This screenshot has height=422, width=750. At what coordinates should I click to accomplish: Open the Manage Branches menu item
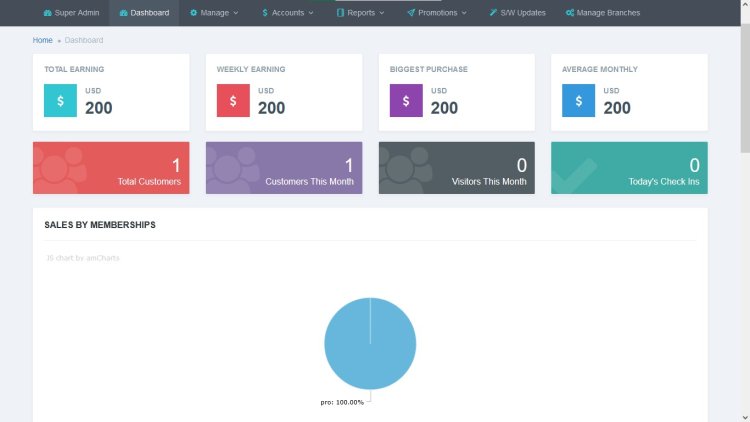[603, 13]
